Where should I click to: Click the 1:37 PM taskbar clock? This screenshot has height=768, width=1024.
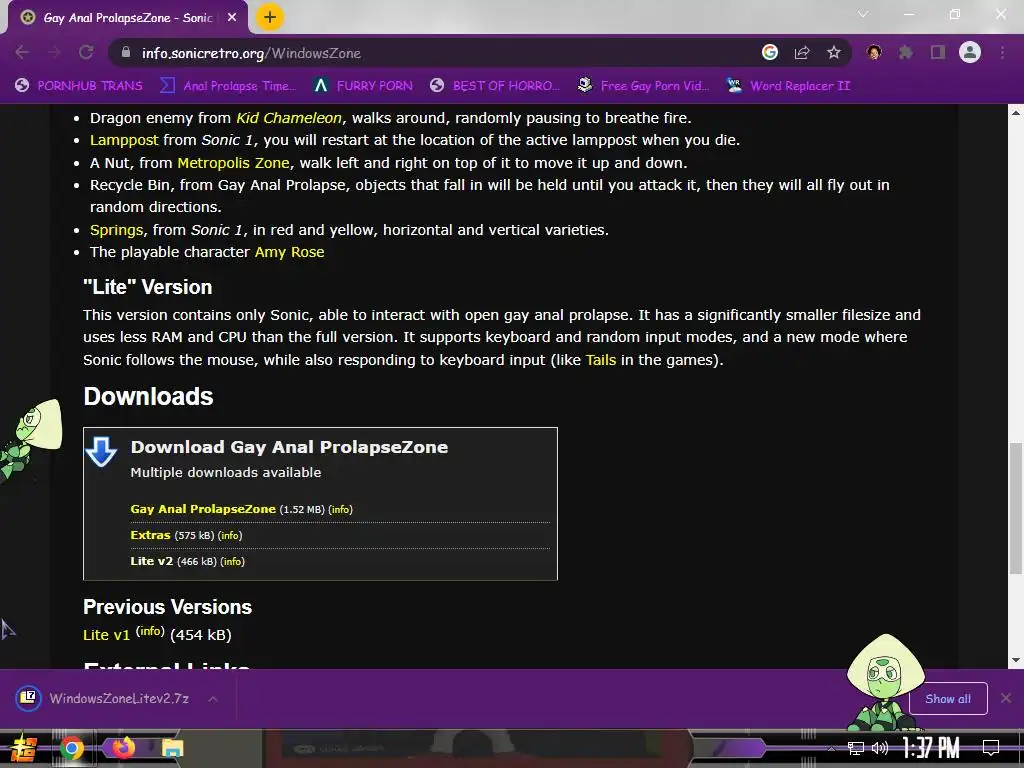click(931, 748)
